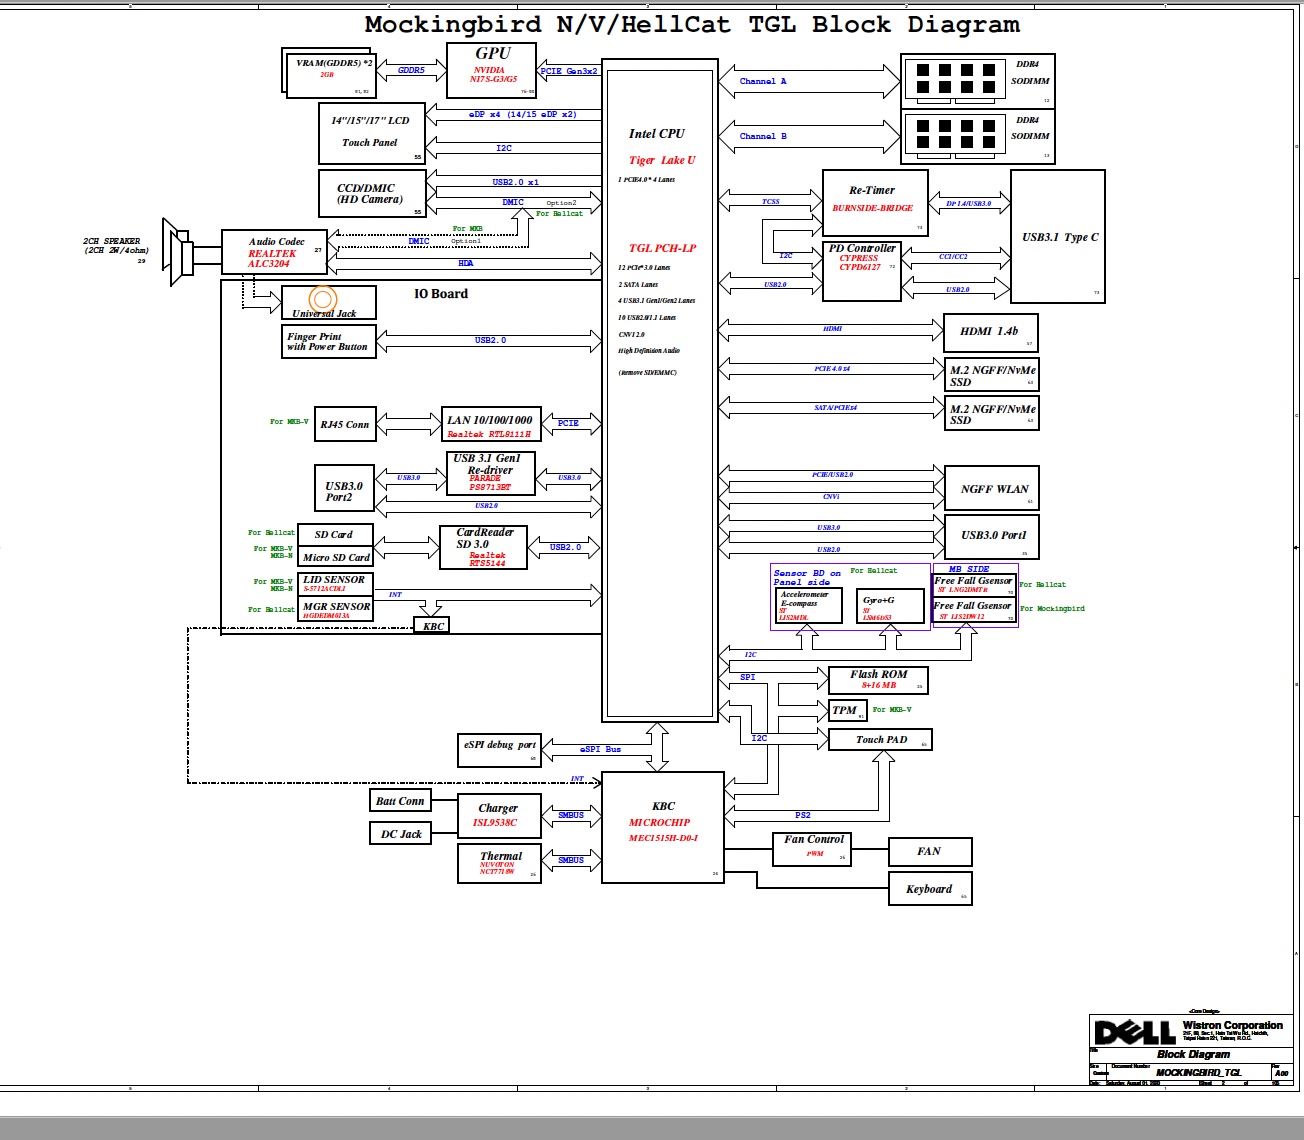Select the diagram title Mockingbird N/V/HellCat TGL
The height and width of the screenshot is (1140, 1304).
coord(692,25)
